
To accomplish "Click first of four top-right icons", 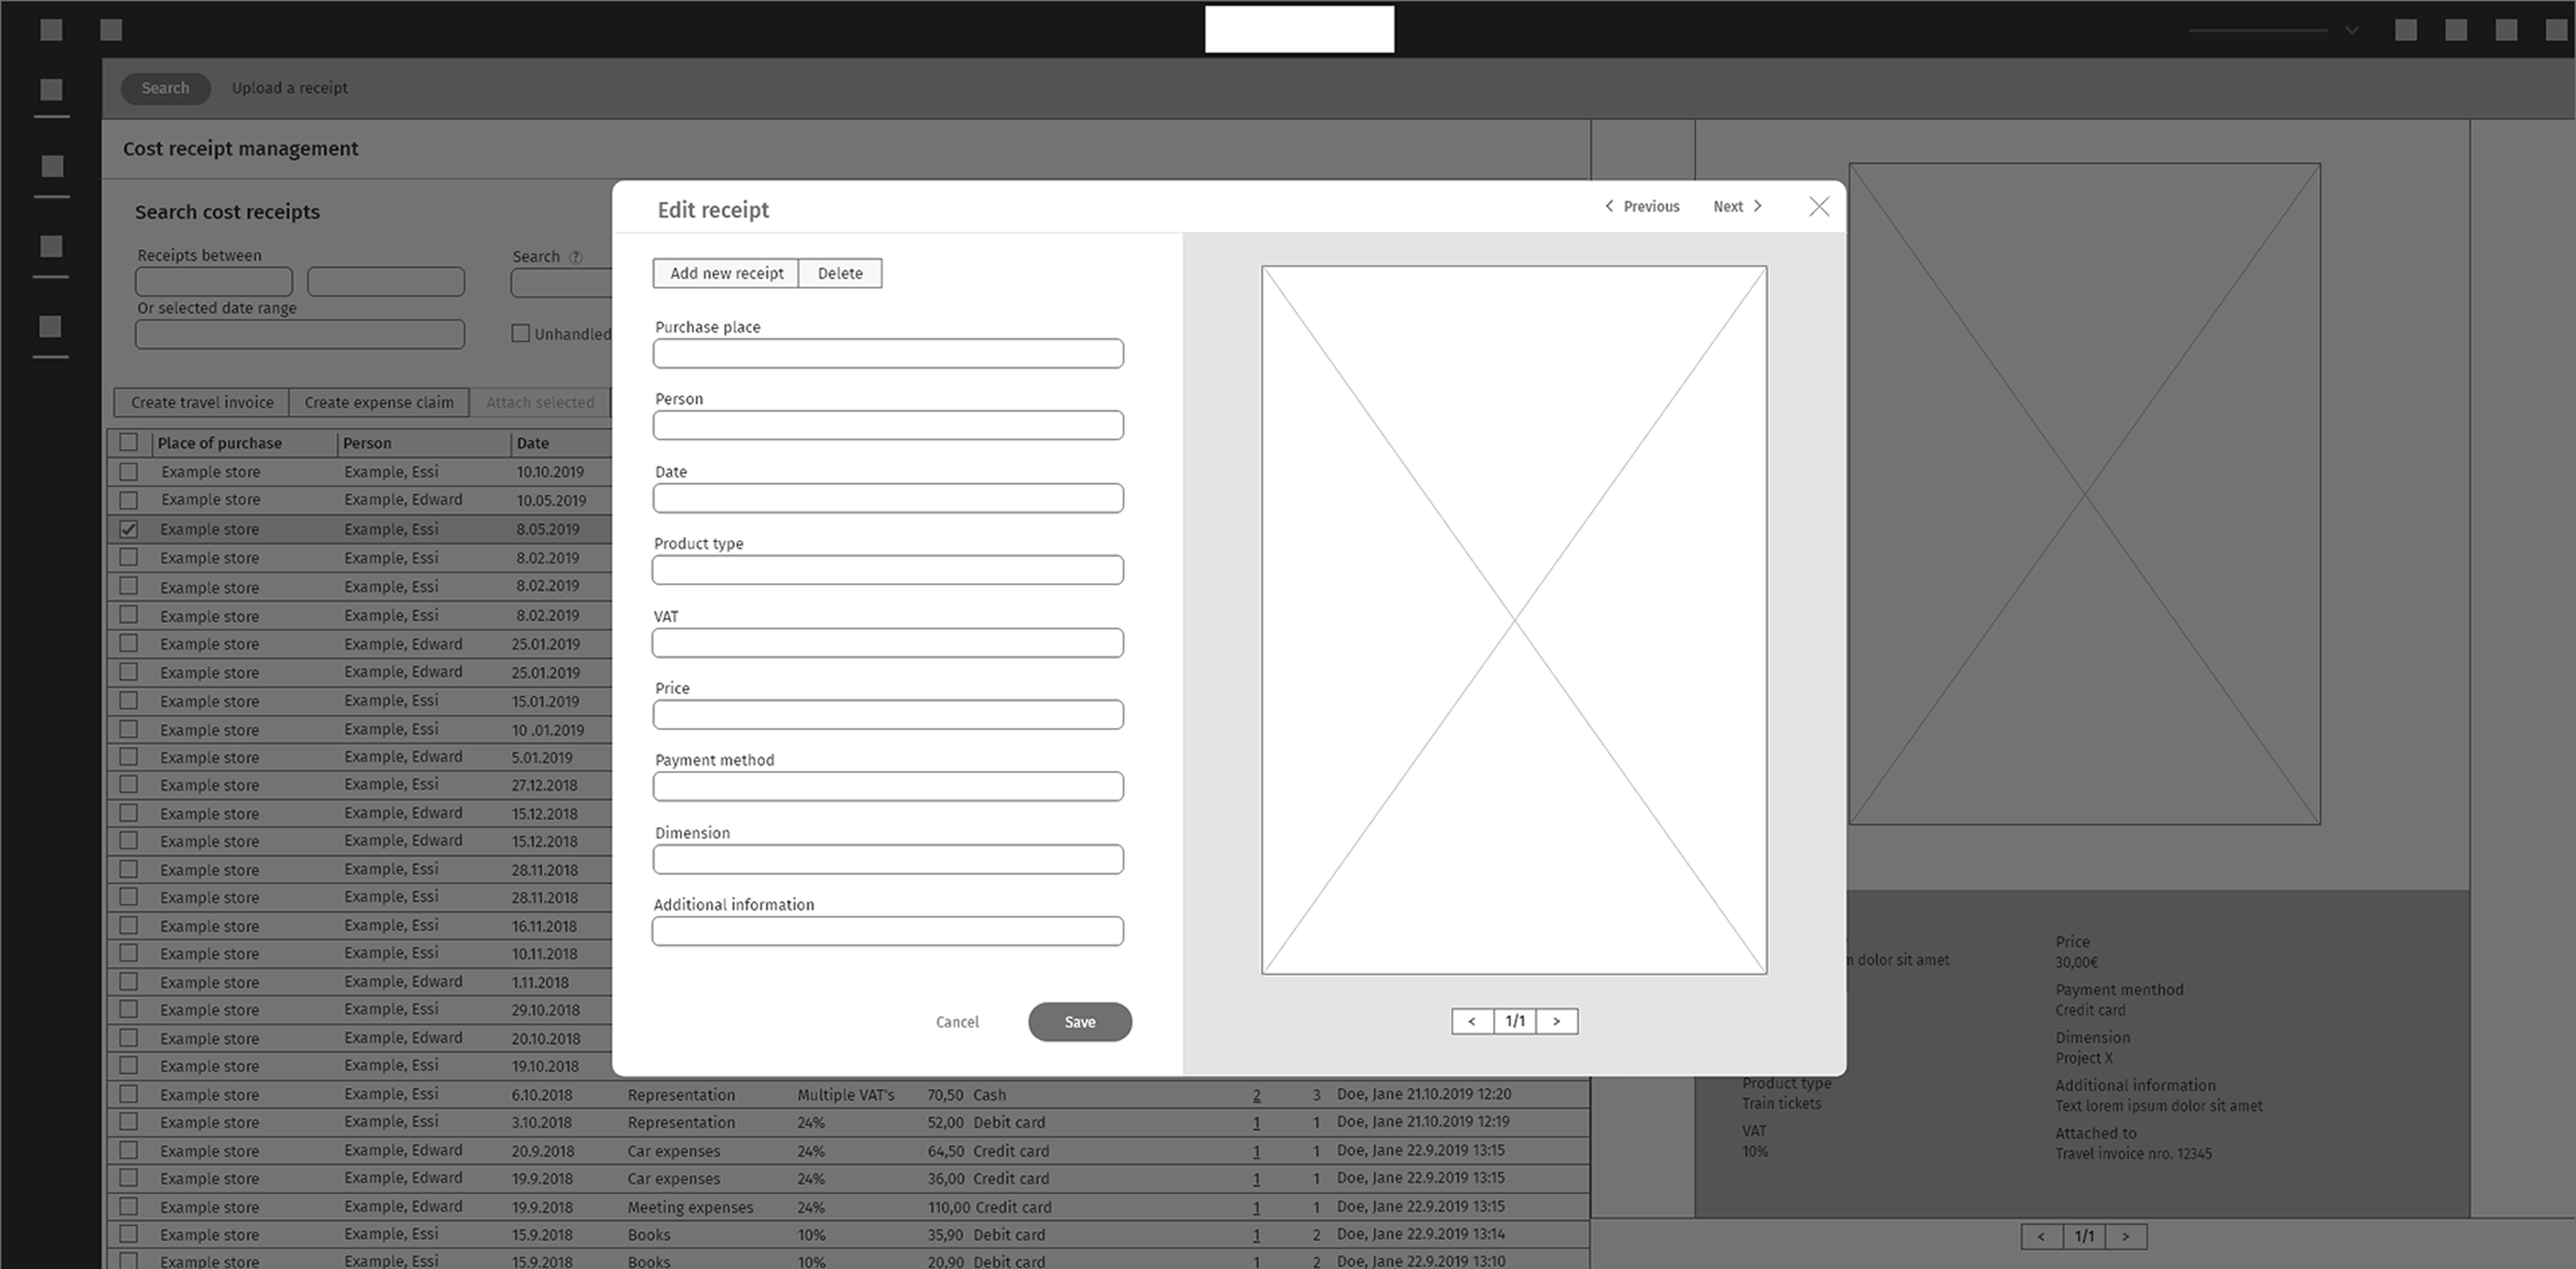I will (2406, 30).
